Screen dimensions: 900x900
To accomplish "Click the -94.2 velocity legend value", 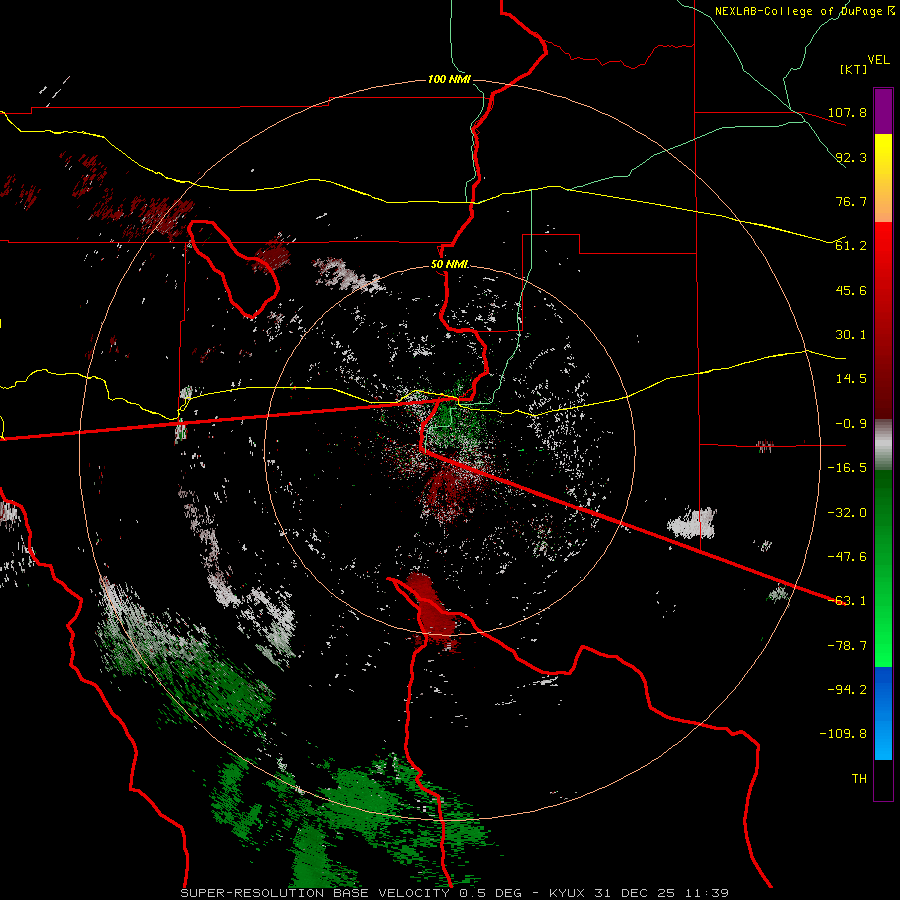I will [x=847, y=690].
